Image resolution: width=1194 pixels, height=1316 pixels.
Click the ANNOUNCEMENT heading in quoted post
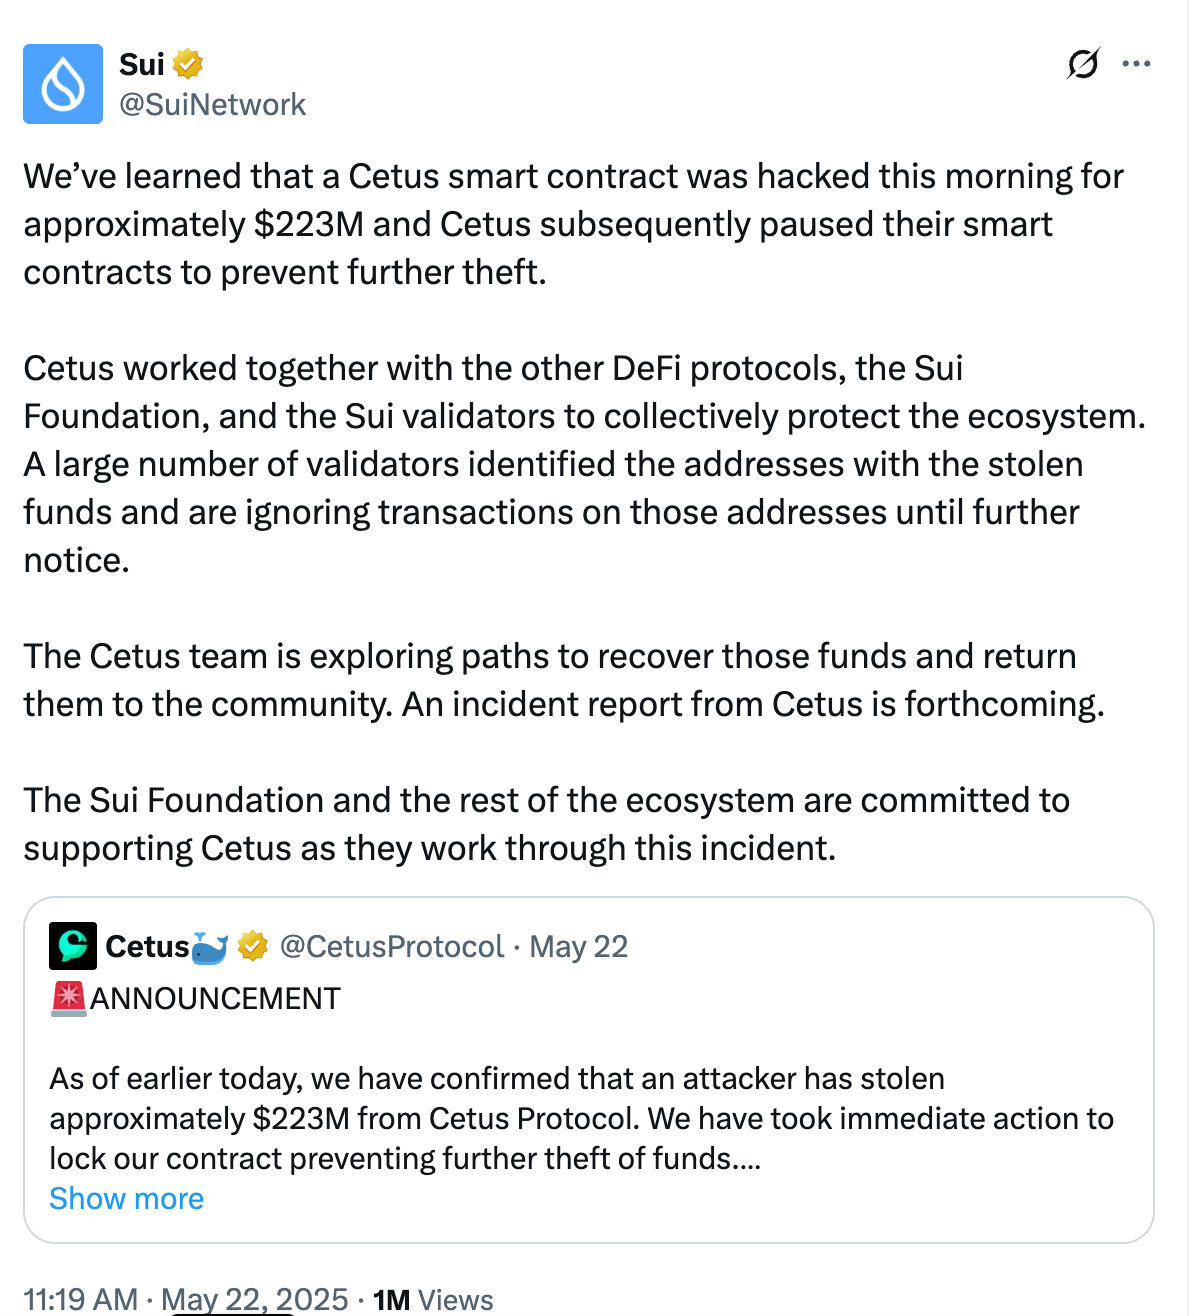coord(215,998)
